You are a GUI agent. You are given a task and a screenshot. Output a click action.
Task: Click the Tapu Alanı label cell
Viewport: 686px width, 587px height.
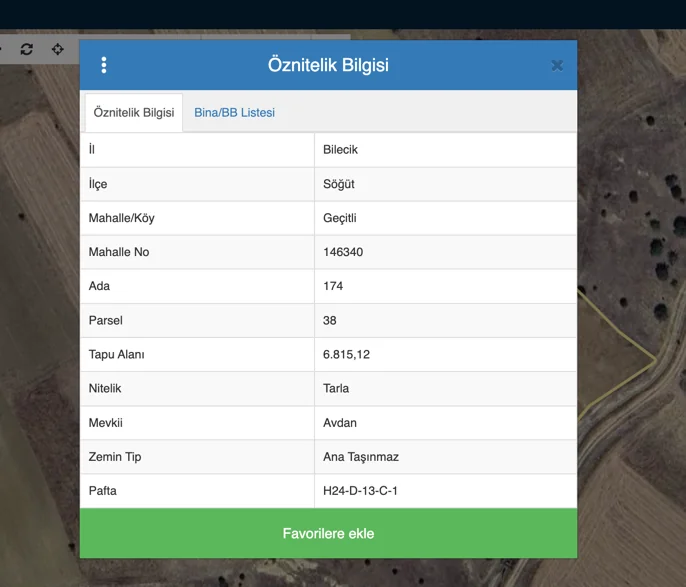tap(197, 354)
